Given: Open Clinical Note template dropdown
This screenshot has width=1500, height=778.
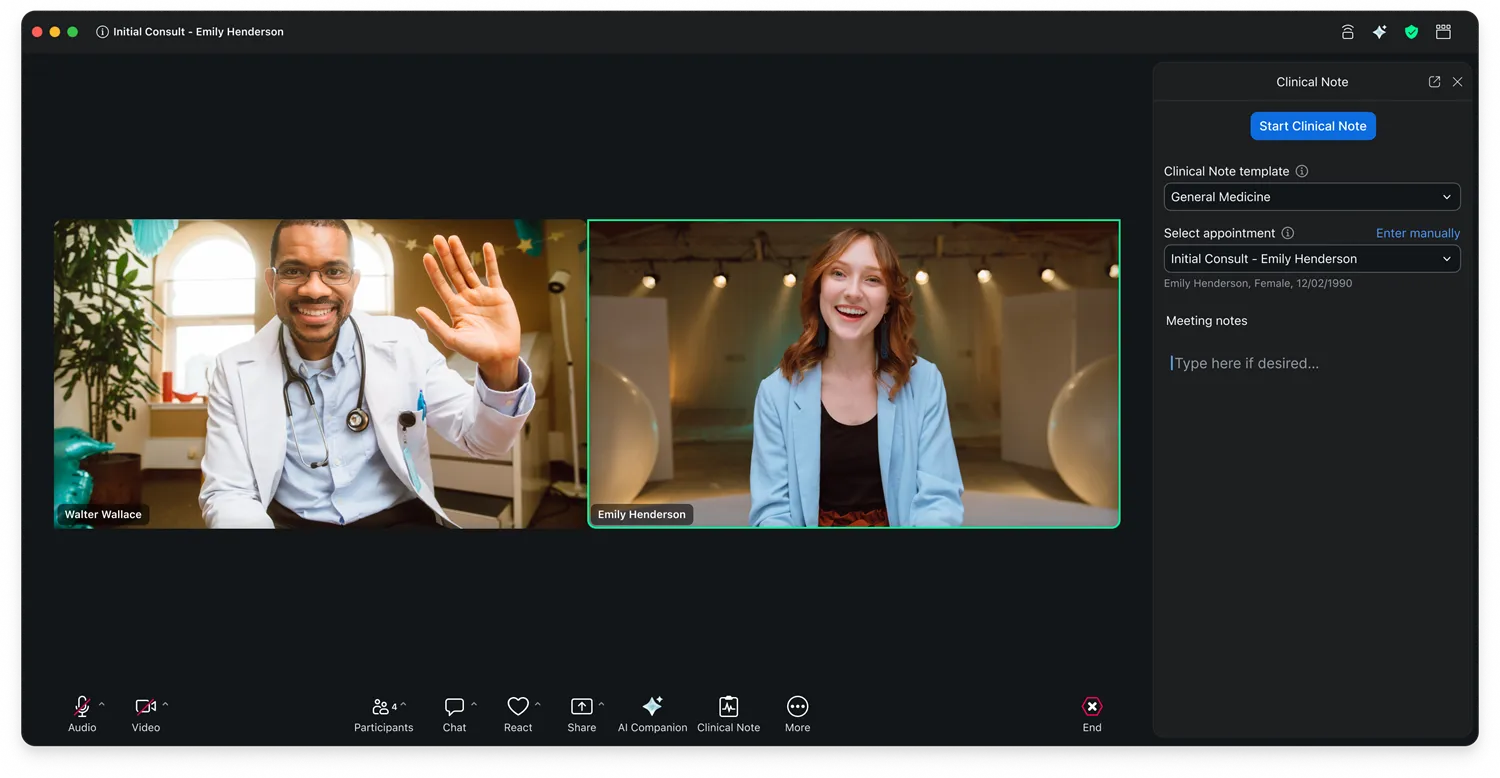Looking at the screenshot, I should coord(1312,197).
